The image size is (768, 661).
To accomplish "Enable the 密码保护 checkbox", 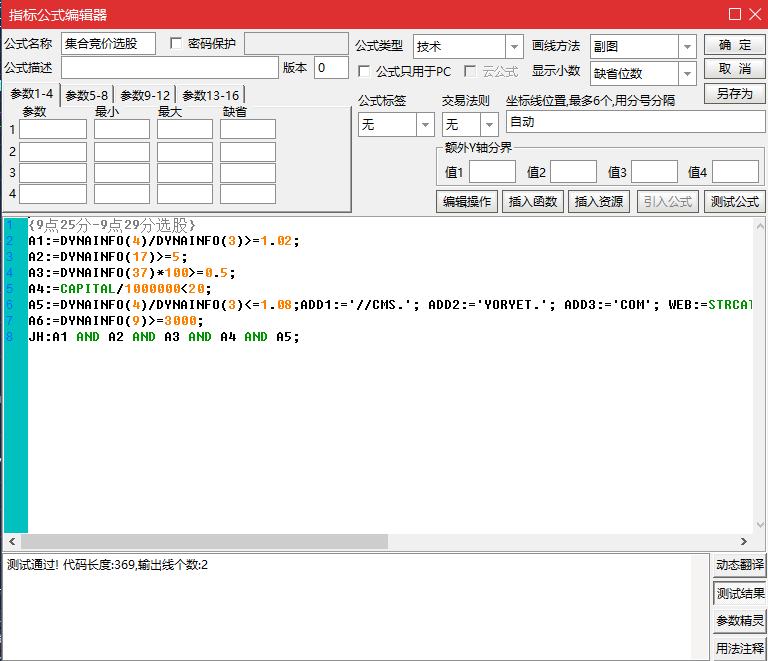I will tap(177, 43).
